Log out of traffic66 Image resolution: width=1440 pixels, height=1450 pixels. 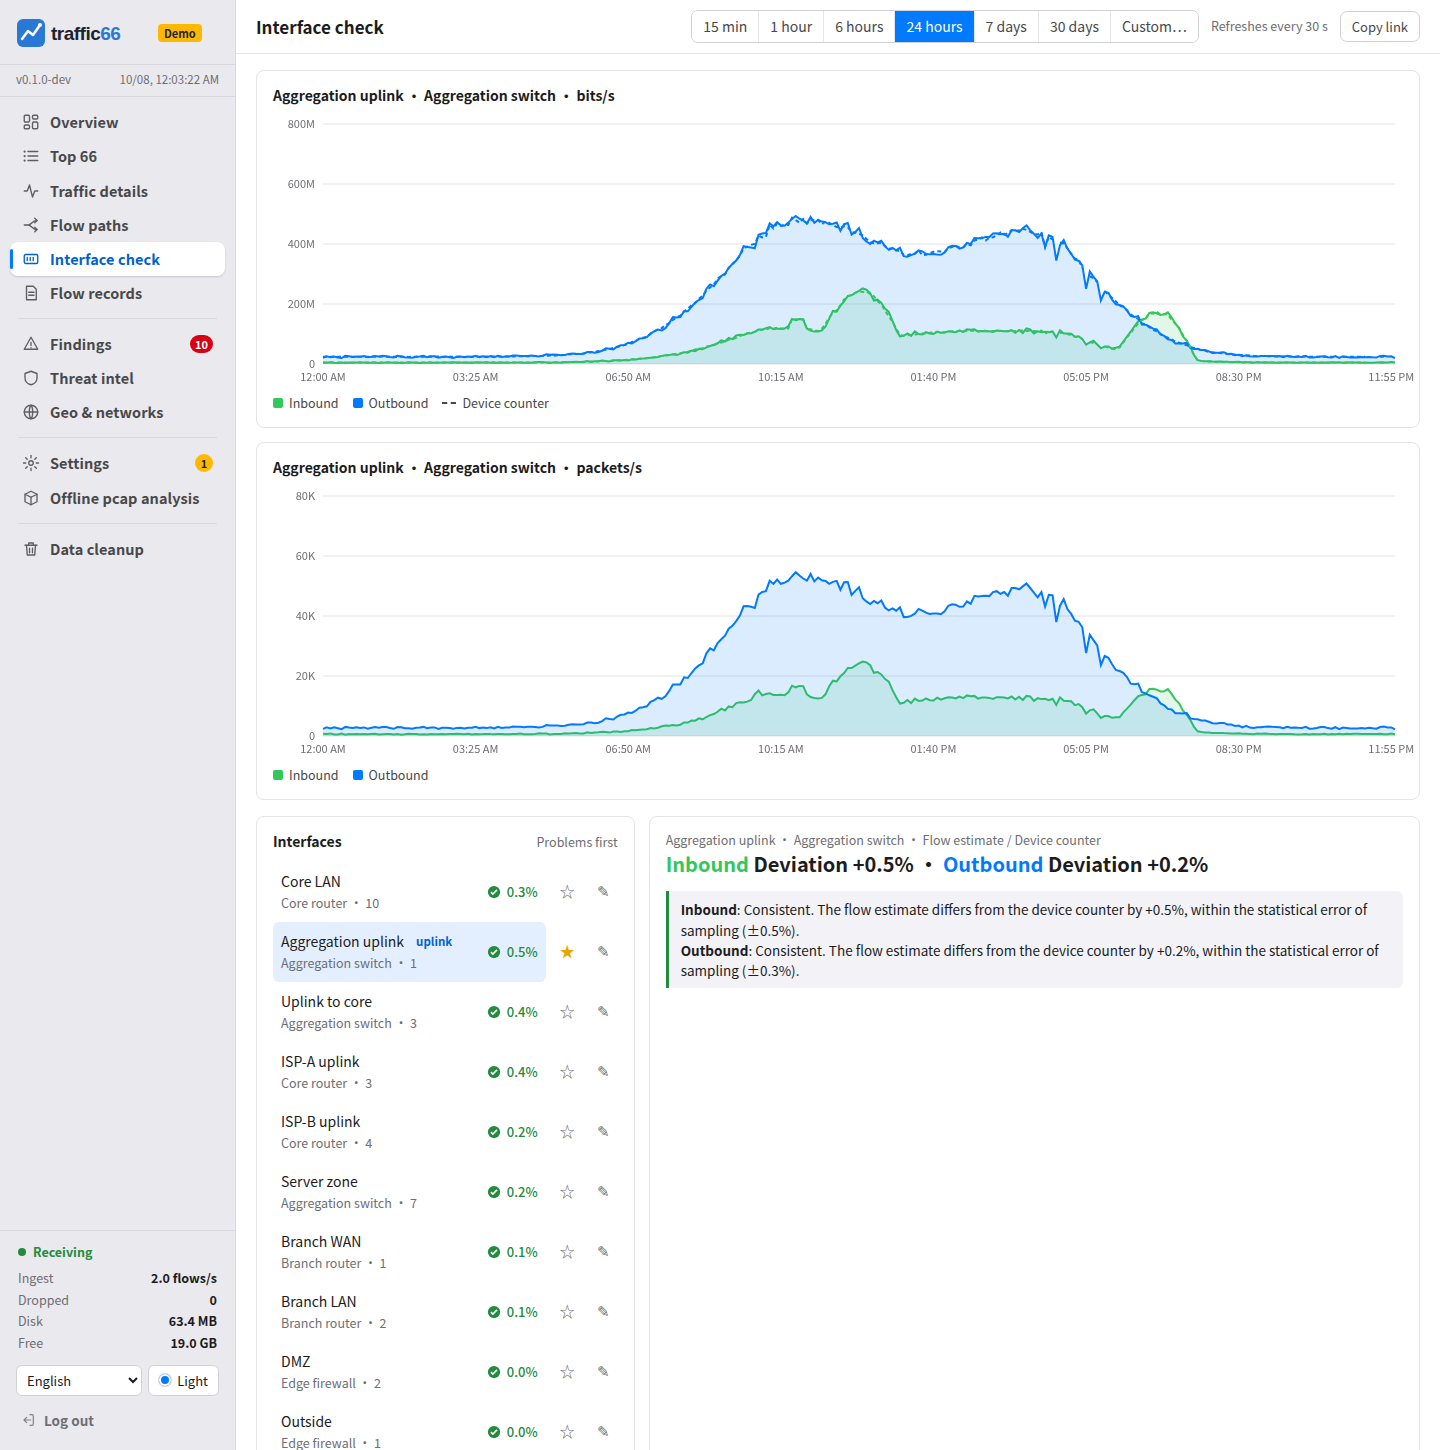pos(59,1421)
